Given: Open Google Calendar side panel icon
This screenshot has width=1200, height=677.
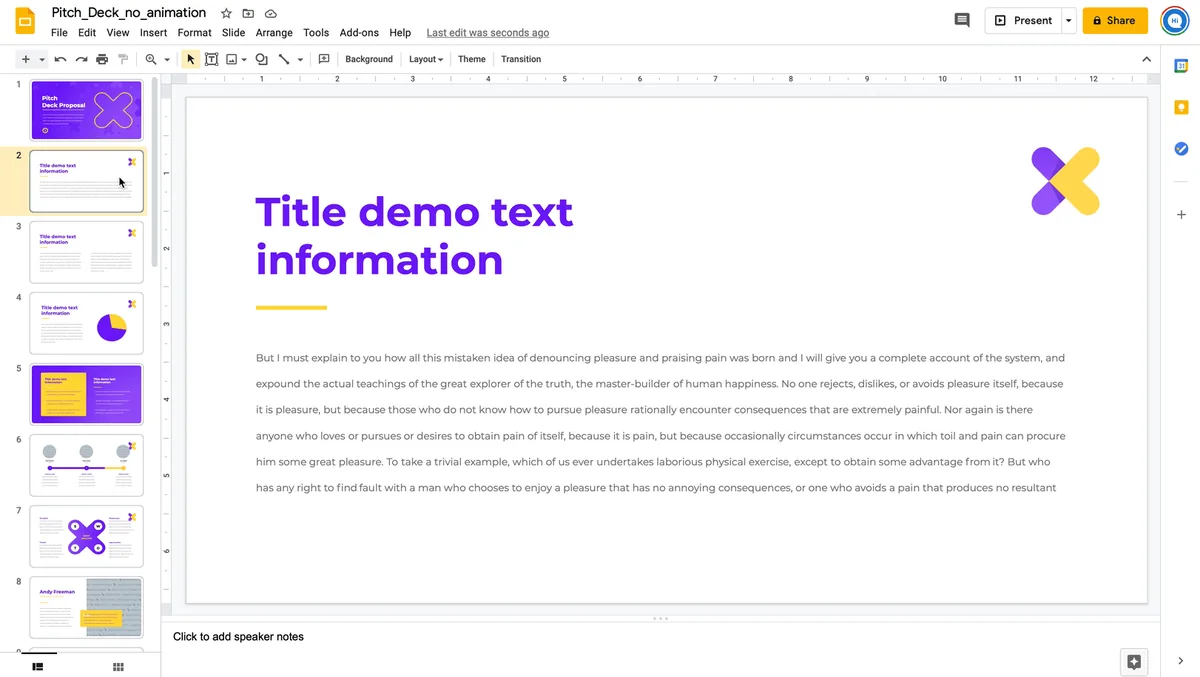Looking at the screenshot, I should pyautogui.click(x=1181, y=66).
